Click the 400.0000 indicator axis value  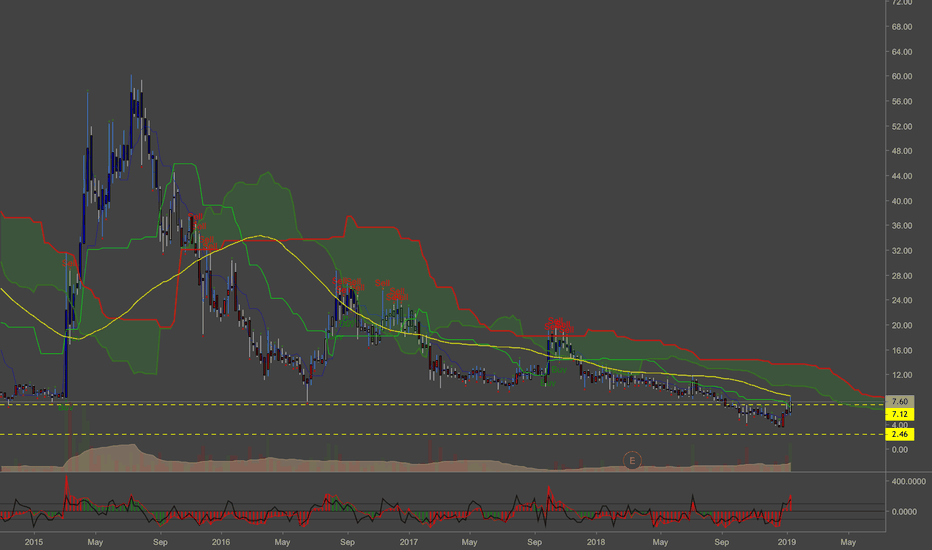908,481
